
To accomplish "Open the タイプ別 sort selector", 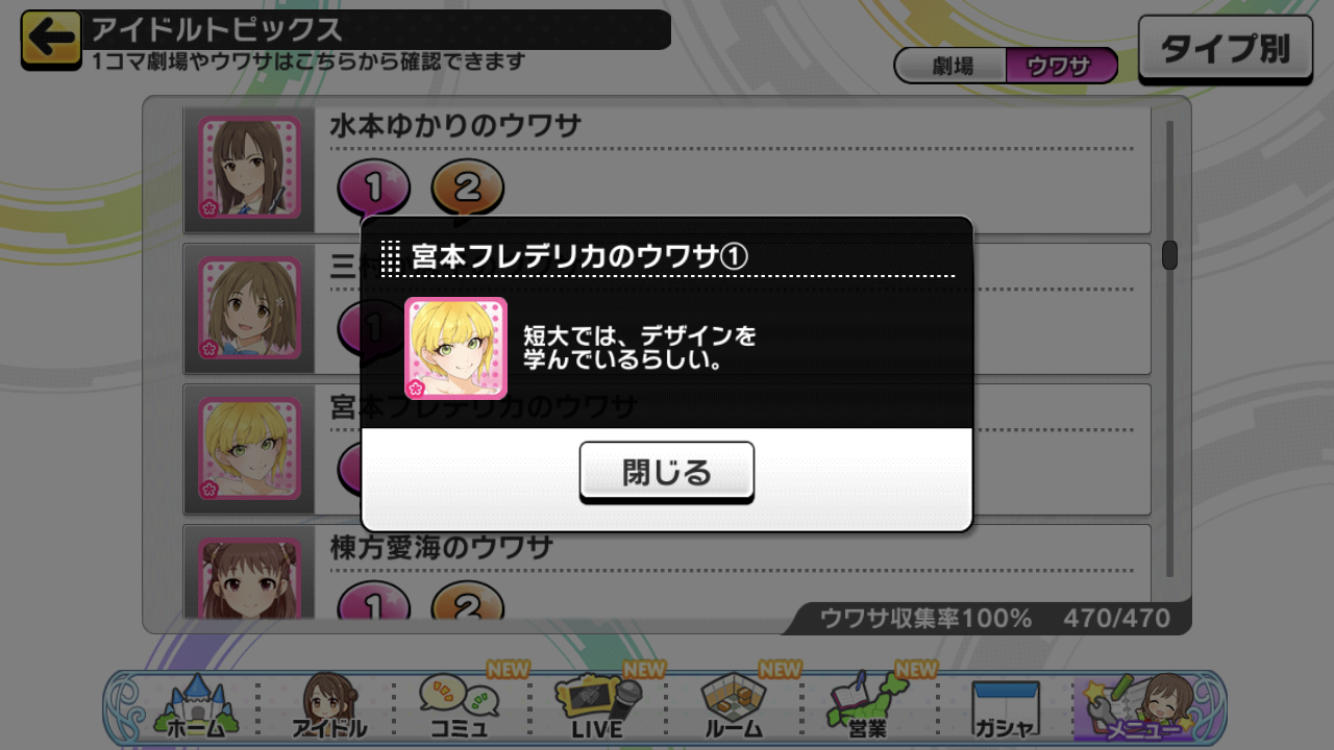I will pos(1225,50).
